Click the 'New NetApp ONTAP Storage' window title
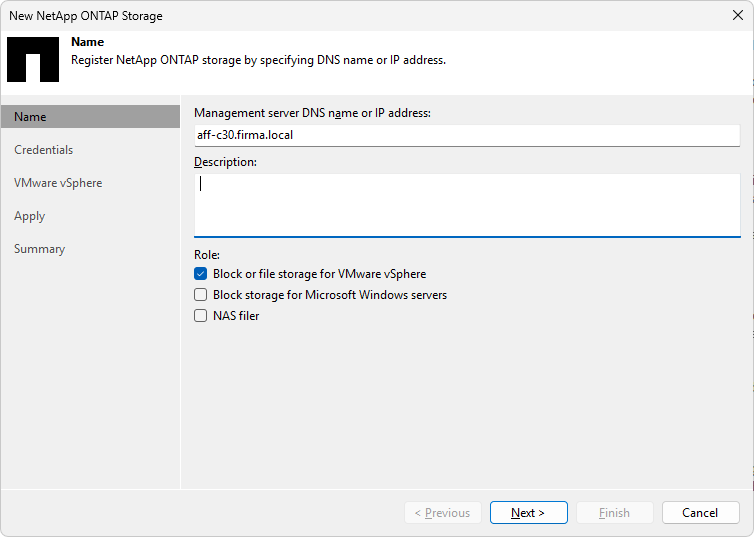754x537 pixels. coord(86,16)
